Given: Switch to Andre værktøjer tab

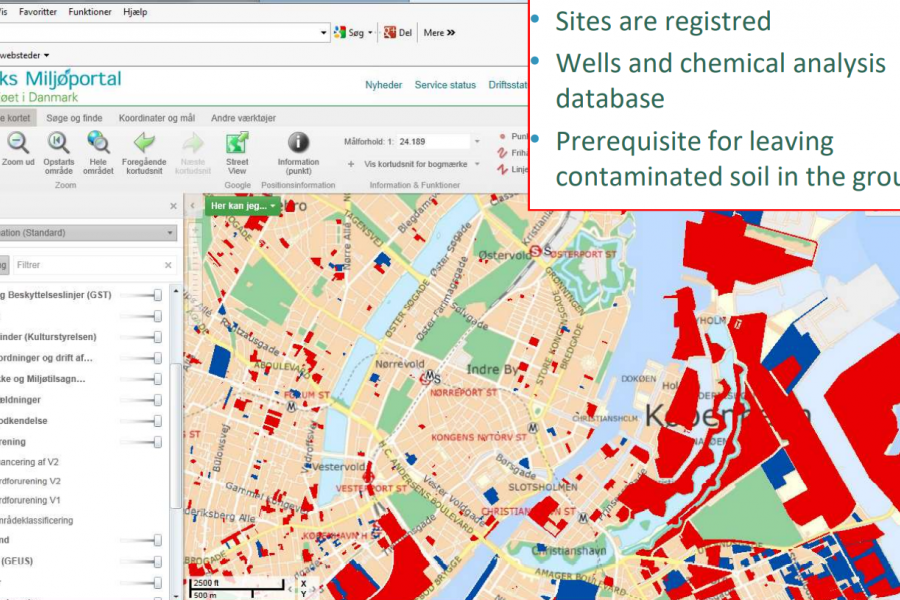Looking at the screenshot, I should pos(243,118).
